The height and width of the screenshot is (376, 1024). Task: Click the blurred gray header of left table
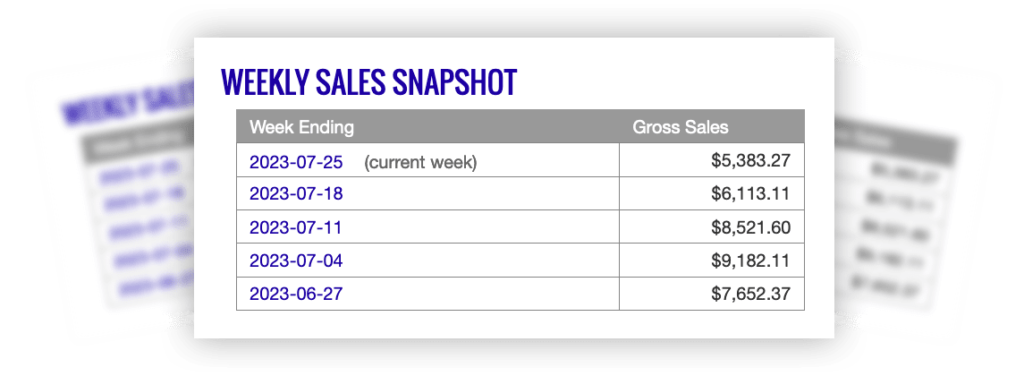(136, 144)
